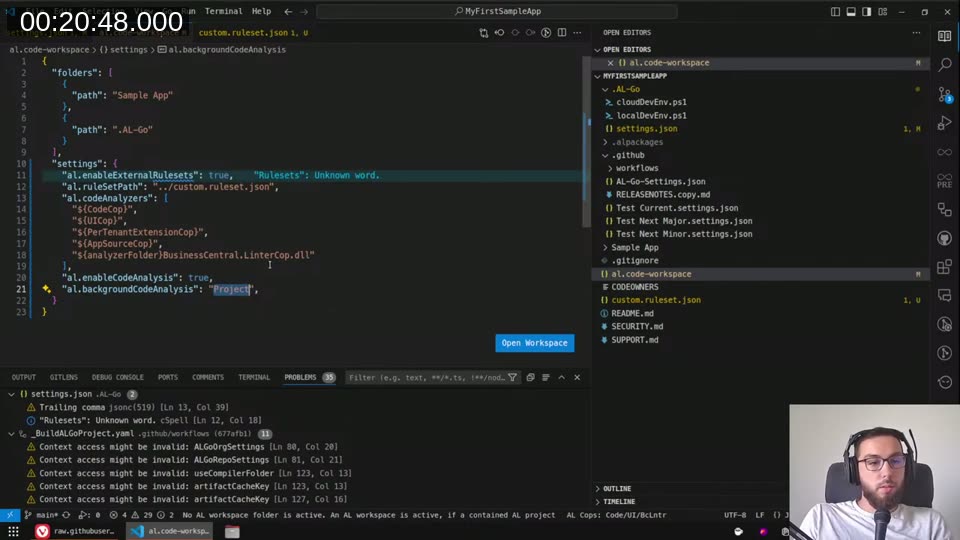
Task: Switch to Vivaldi raw.githubuser window in taskbar
Action: pyautogui.click(x=75, y=531)
